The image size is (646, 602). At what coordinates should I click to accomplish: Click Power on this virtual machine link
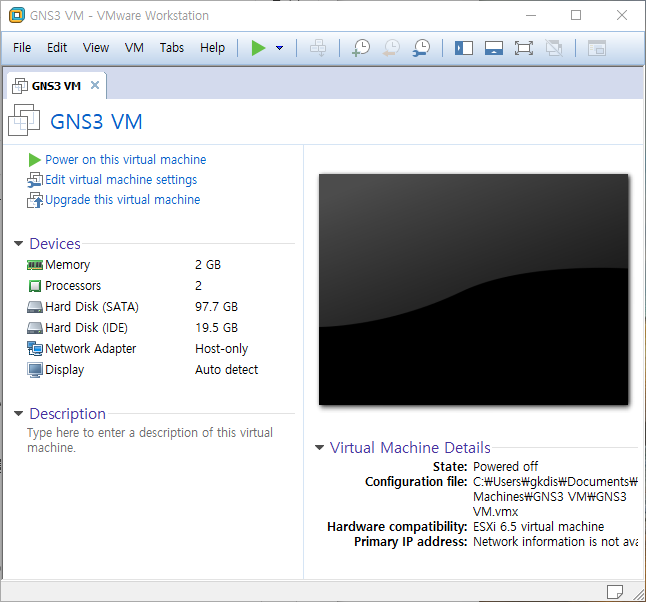click(x=126, y=159)
